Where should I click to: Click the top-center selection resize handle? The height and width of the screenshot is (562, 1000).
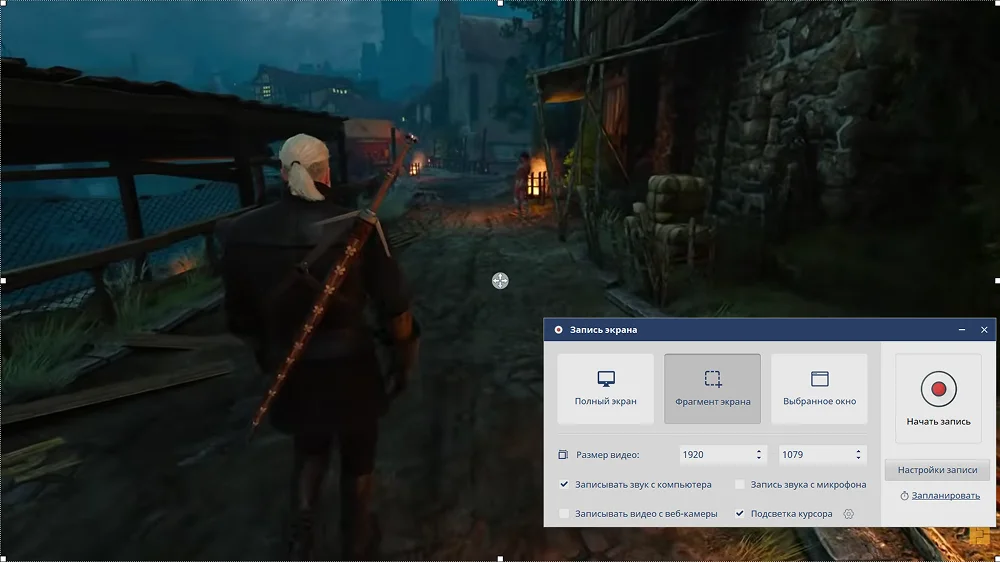pyautogui.click(x=500, y=3)
